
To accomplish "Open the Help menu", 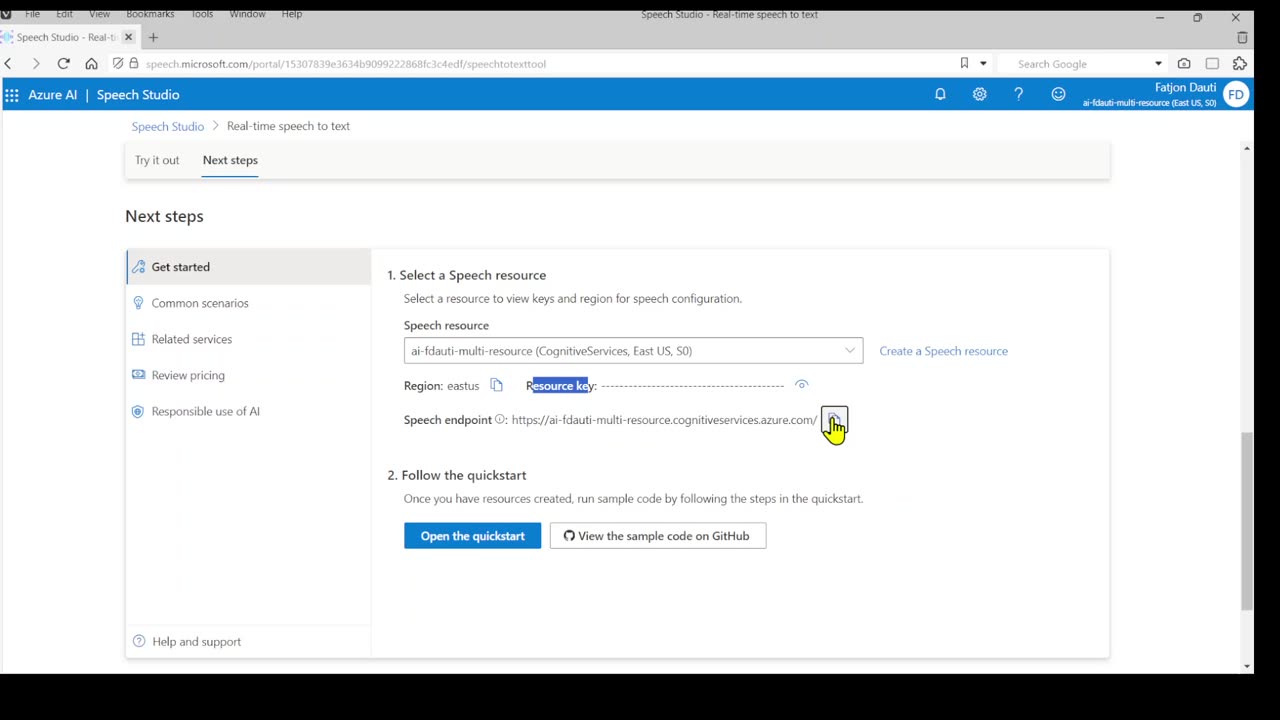I will (x=291, y=14).
